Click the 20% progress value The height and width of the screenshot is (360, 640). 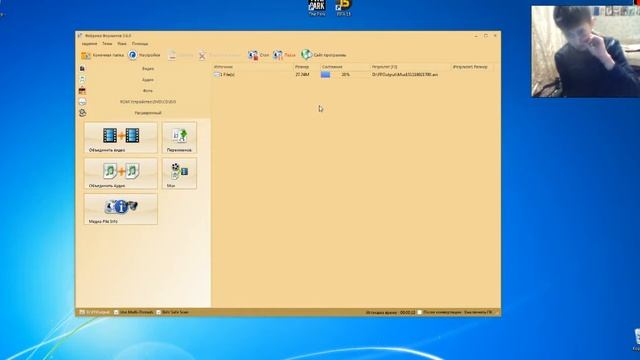[346, 75]
